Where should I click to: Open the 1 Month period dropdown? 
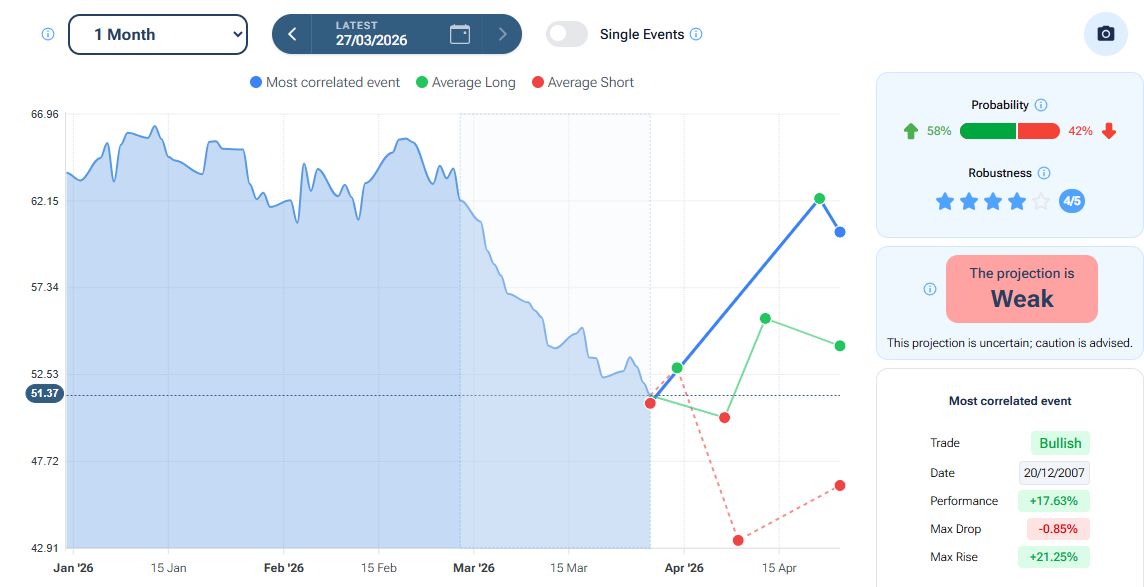[158, 34]
